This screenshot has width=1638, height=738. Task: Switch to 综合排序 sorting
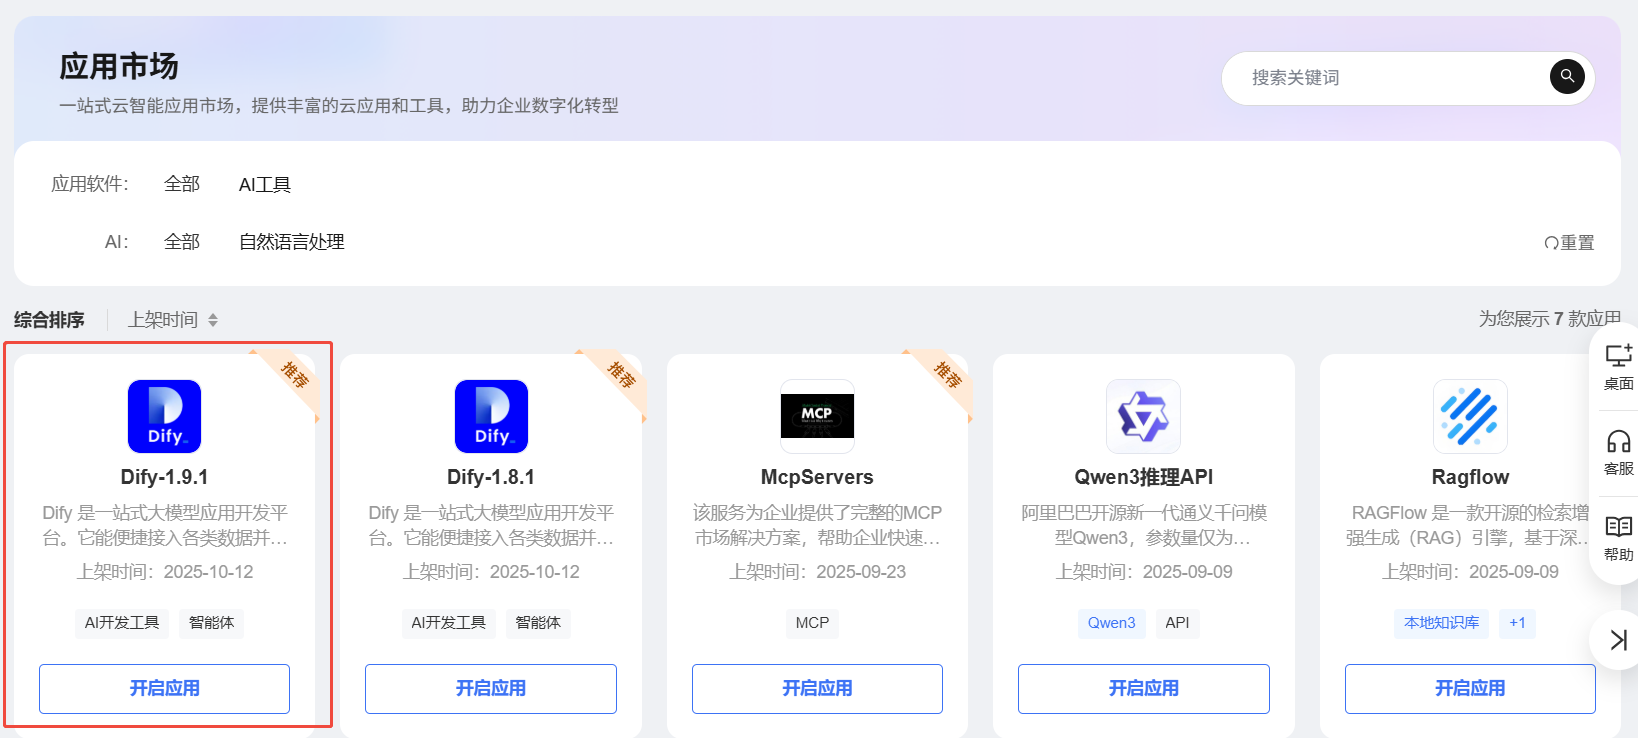click(x=49, y=320)
